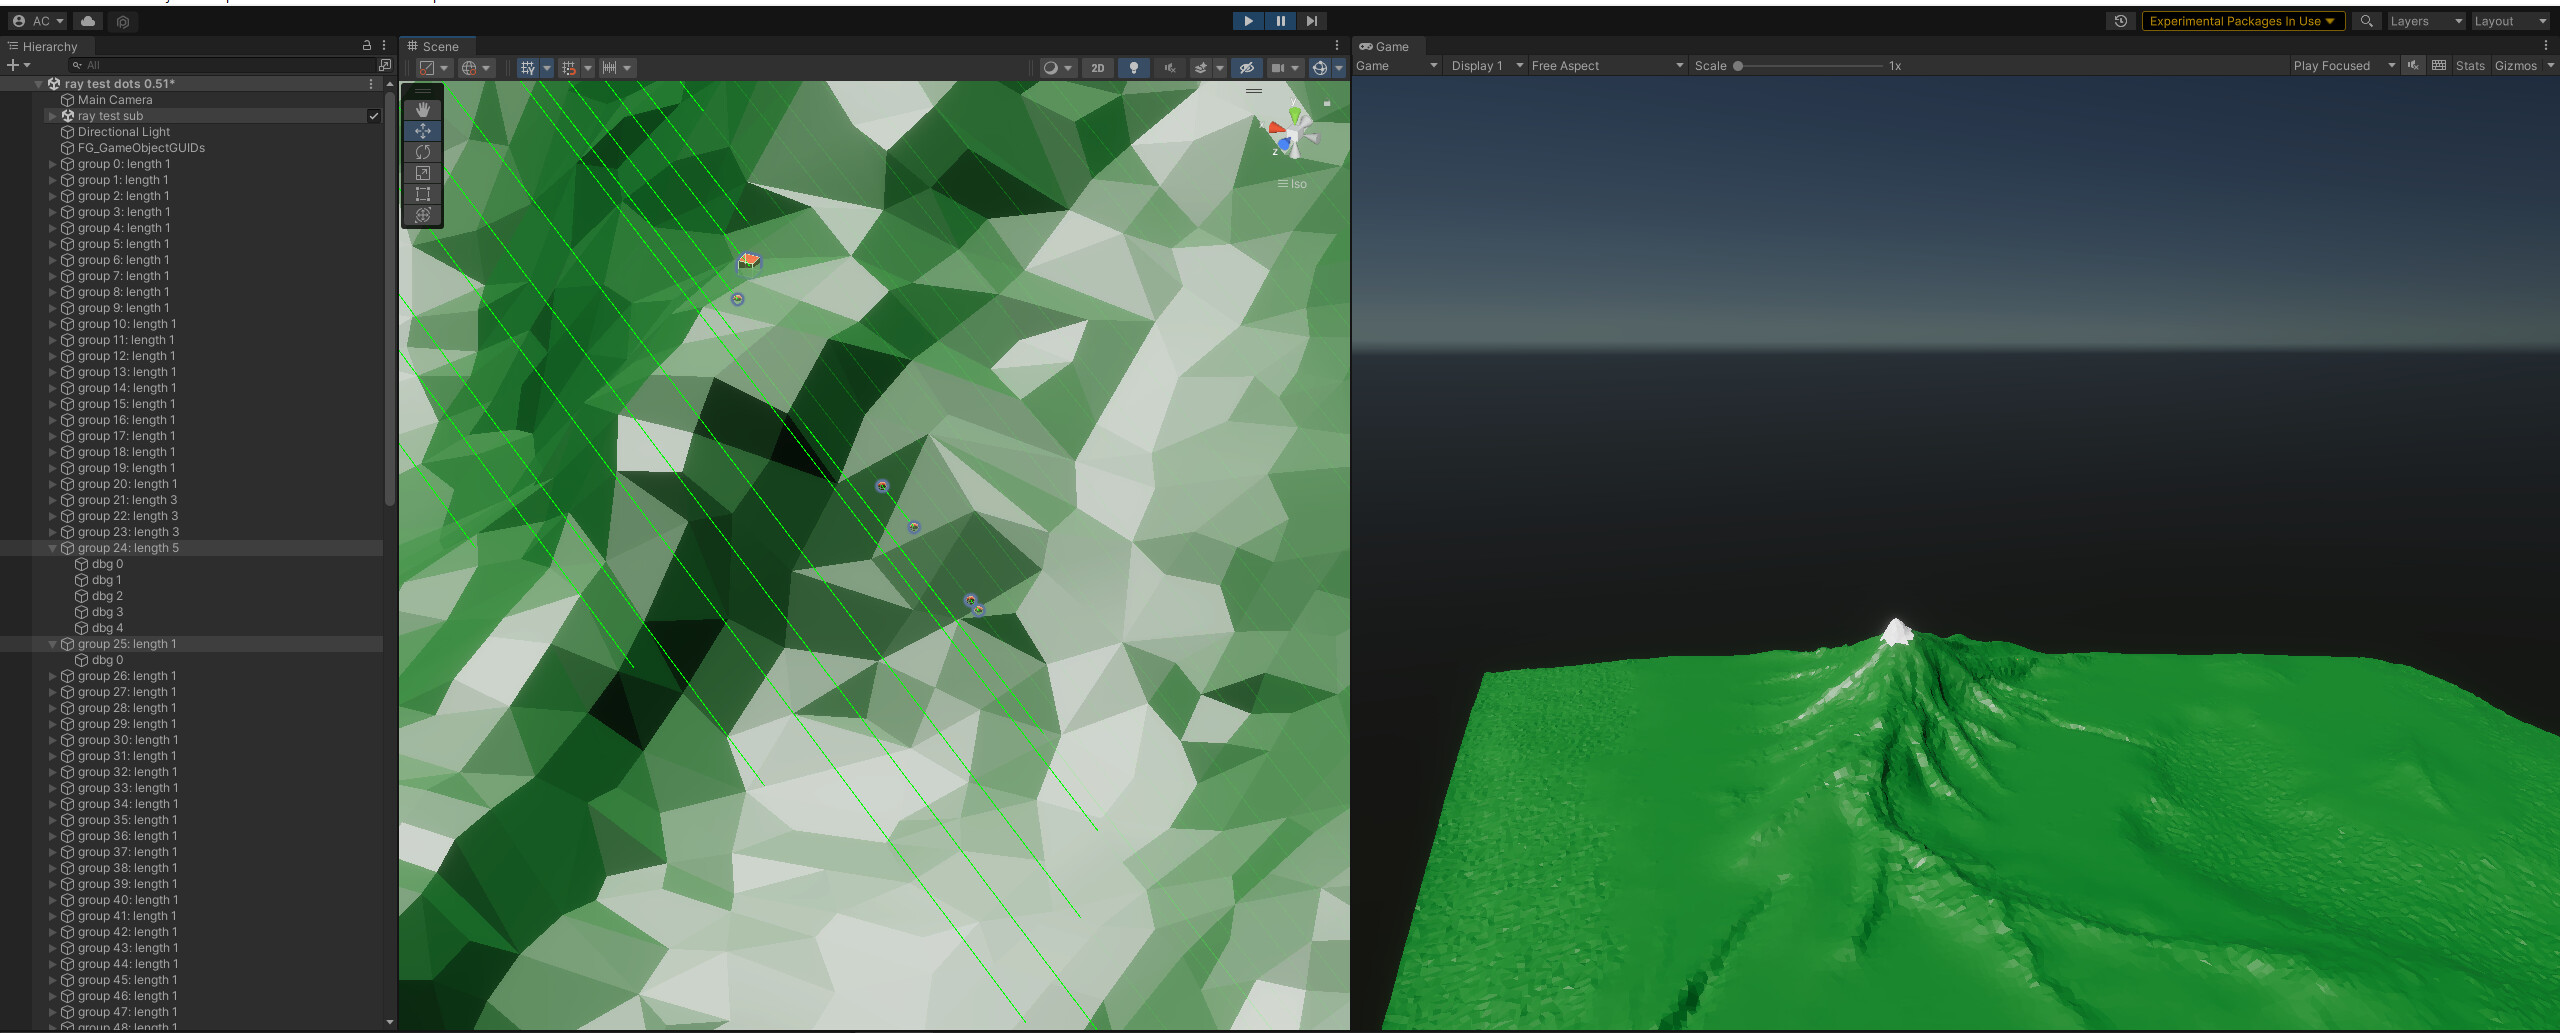Expand group 21 in the Hierarchy
The height and width of the screenshot is (1033, 2560).
(x=53, y=499)
